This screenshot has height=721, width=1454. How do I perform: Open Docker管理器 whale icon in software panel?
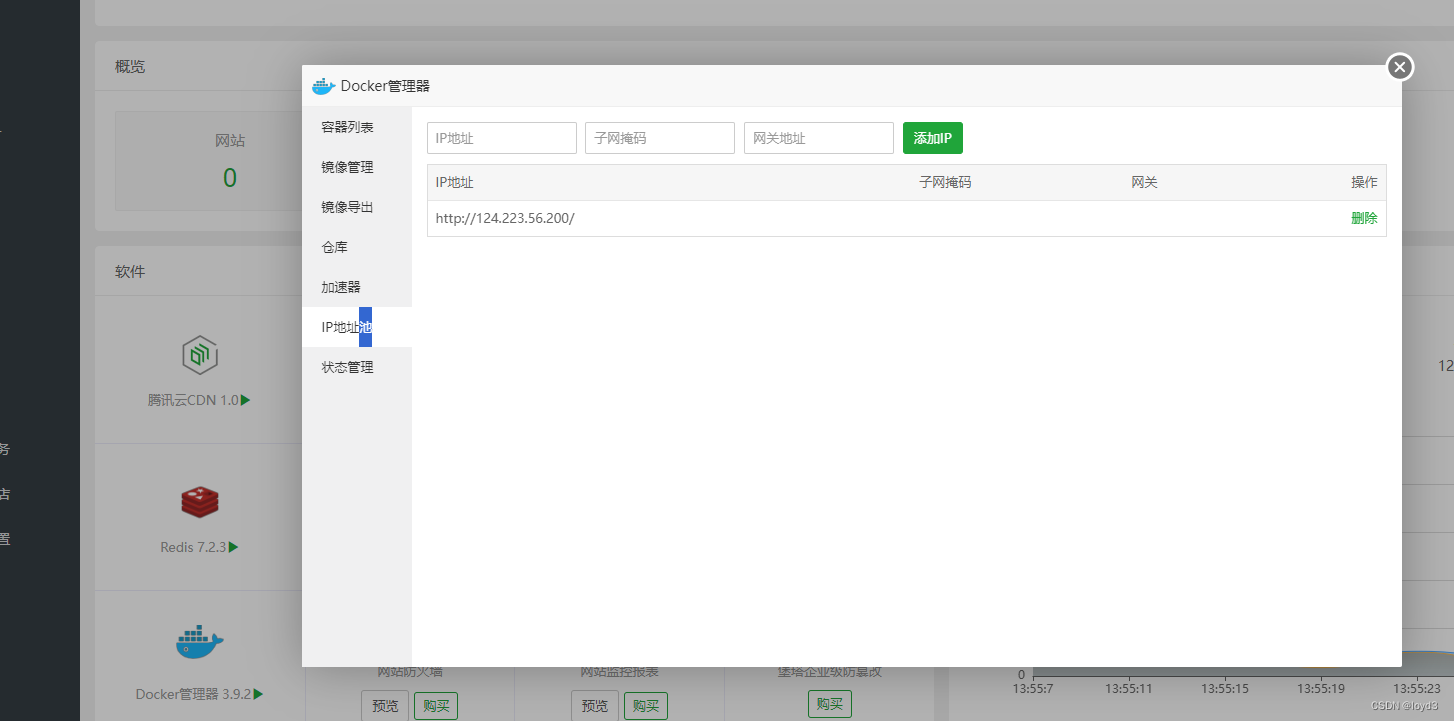pos(200,642)
